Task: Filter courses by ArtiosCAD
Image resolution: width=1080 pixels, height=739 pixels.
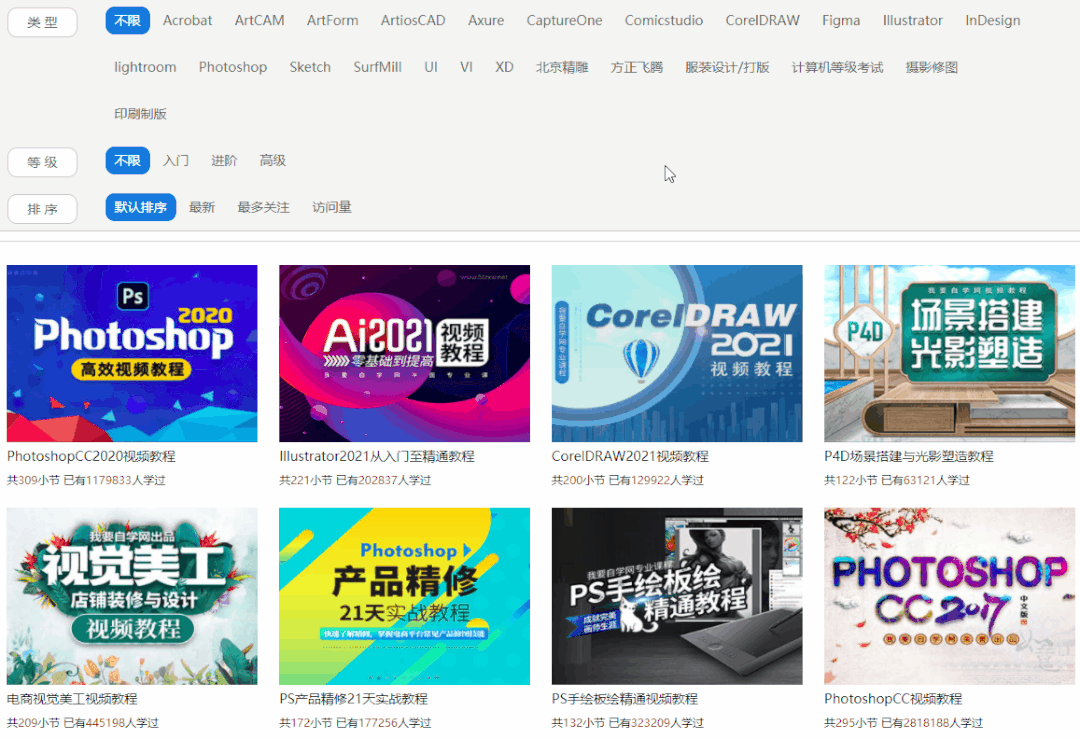Action: (413, 21)
